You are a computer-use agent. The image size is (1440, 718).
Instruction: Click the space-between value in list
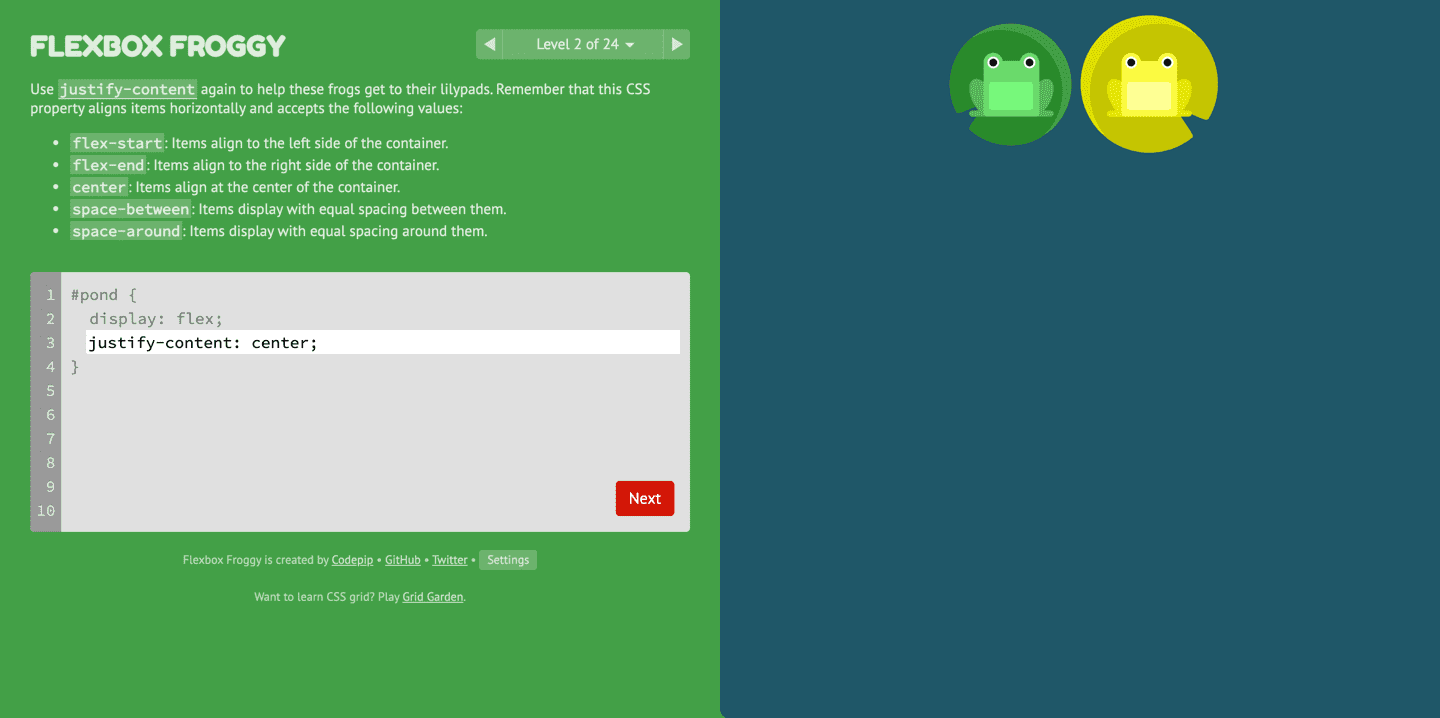point(130,209)
